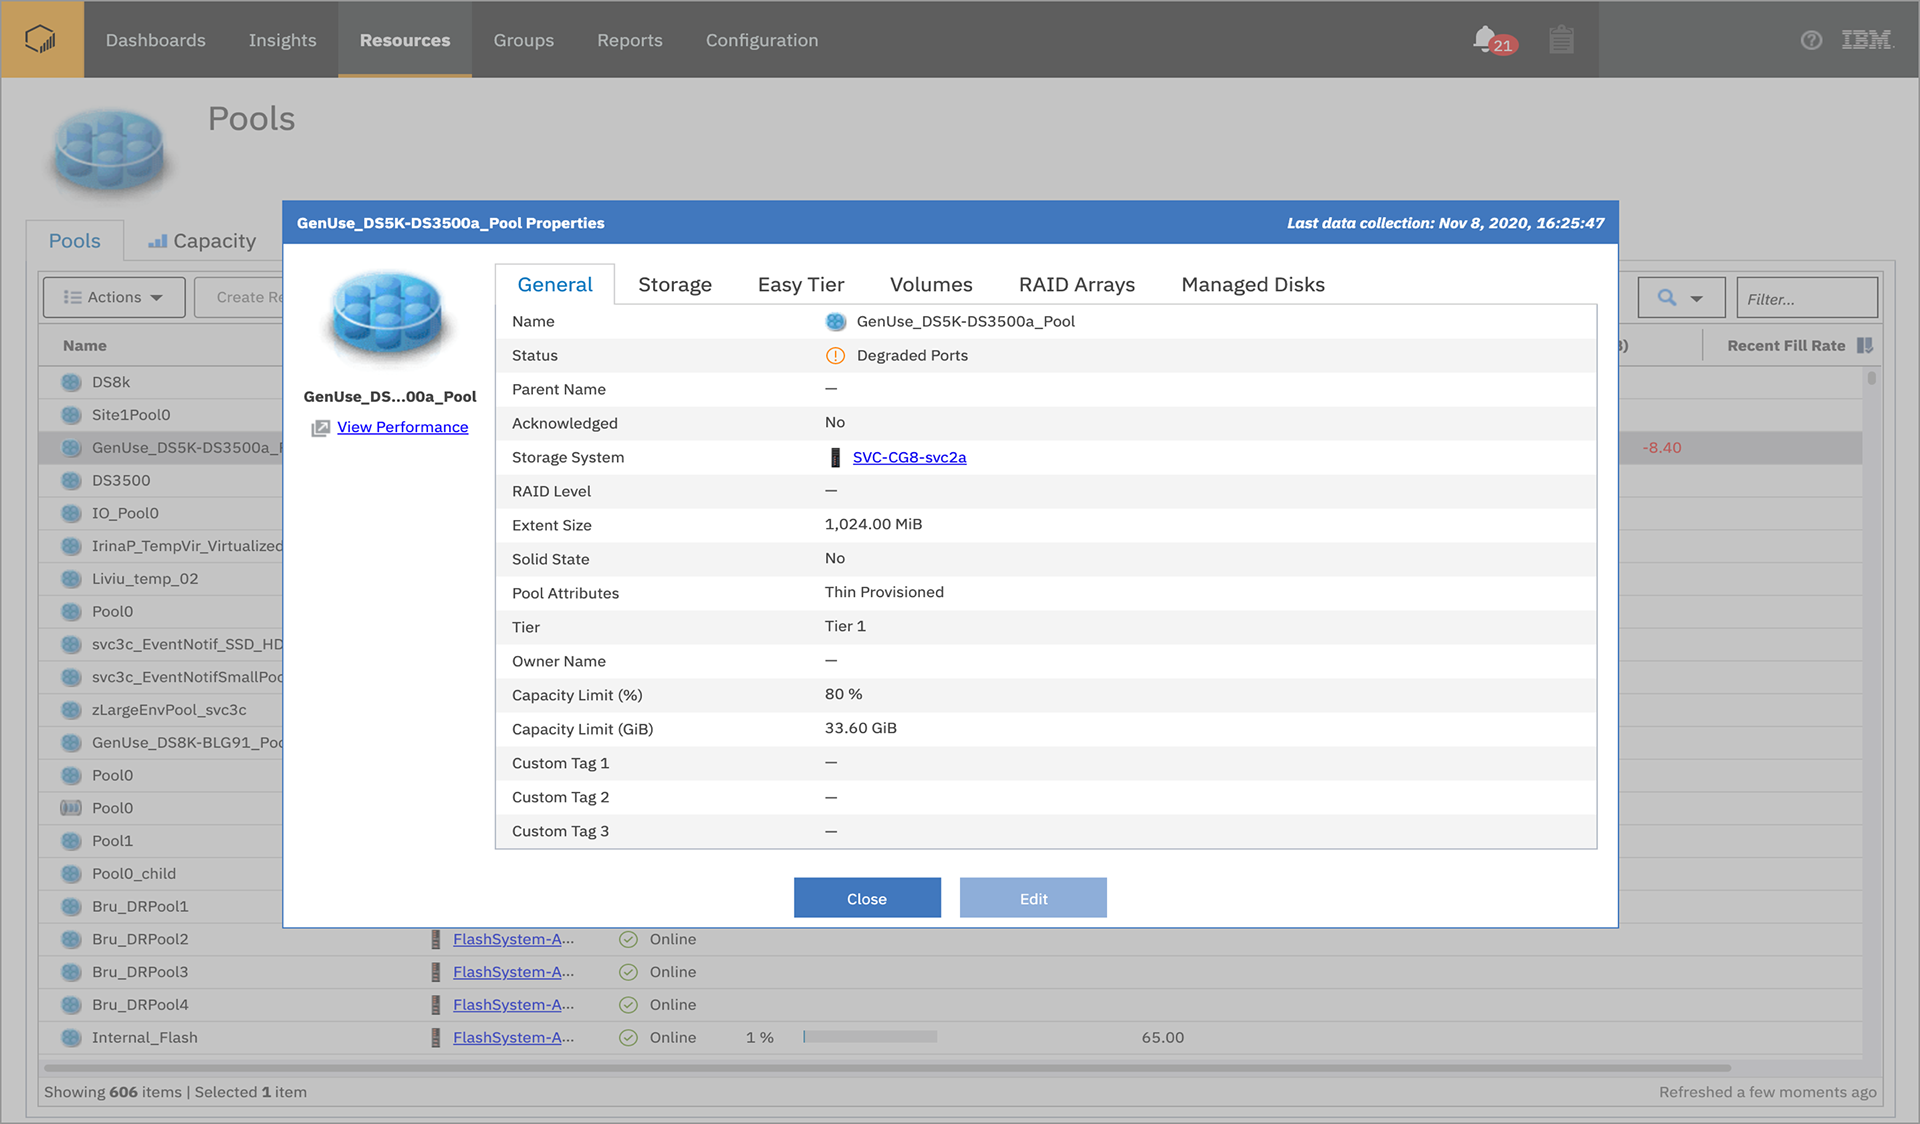Viewport: 1920px width, 1124px height.
Task: Open the alert notifications bell
Action: click(1487, 40)
